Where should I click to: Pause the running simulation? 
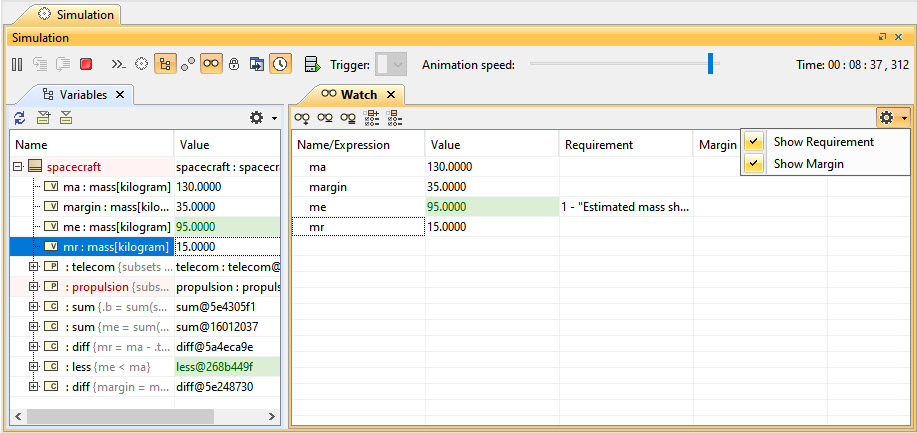(x=17, y=64)
